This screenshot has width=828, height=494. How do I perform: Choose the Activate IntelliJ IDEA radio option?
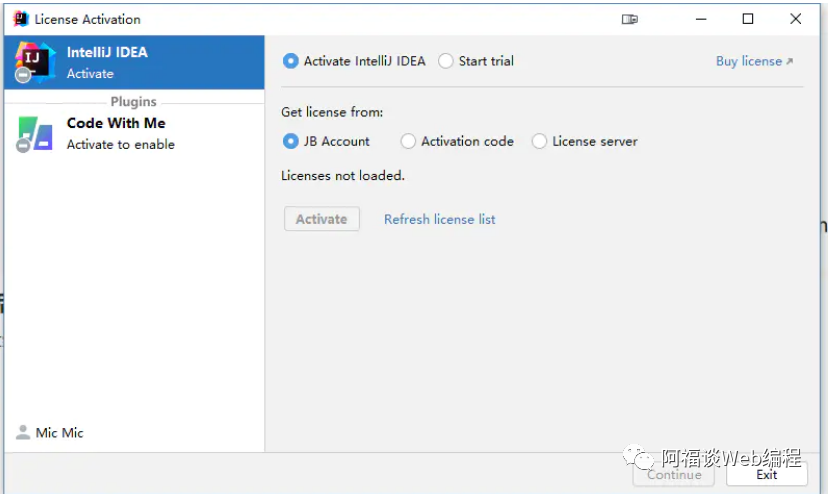(x=354, y=61)
